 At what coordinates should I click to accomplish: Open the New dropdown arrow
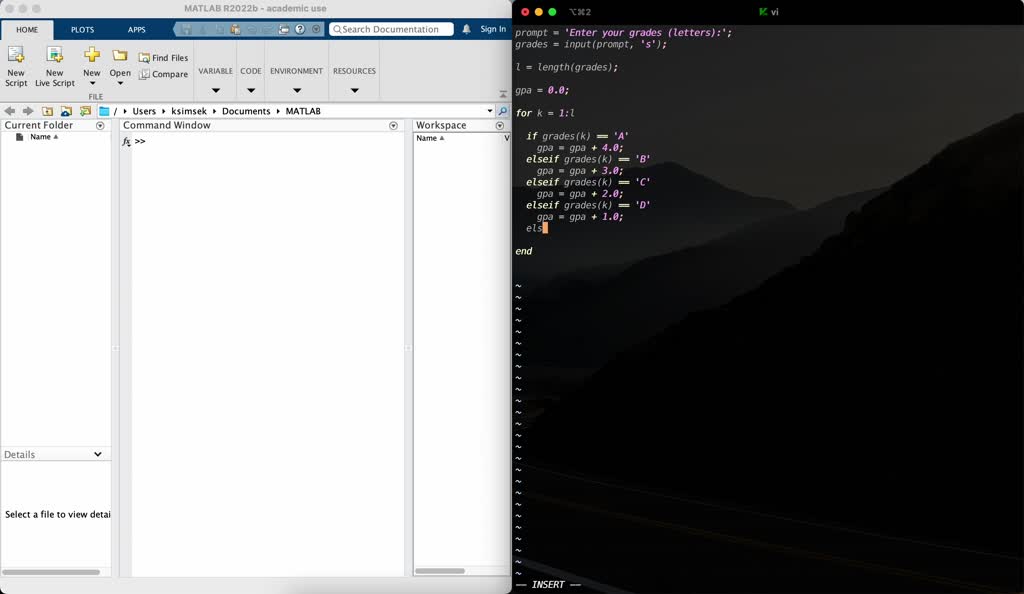coord(92,84)
